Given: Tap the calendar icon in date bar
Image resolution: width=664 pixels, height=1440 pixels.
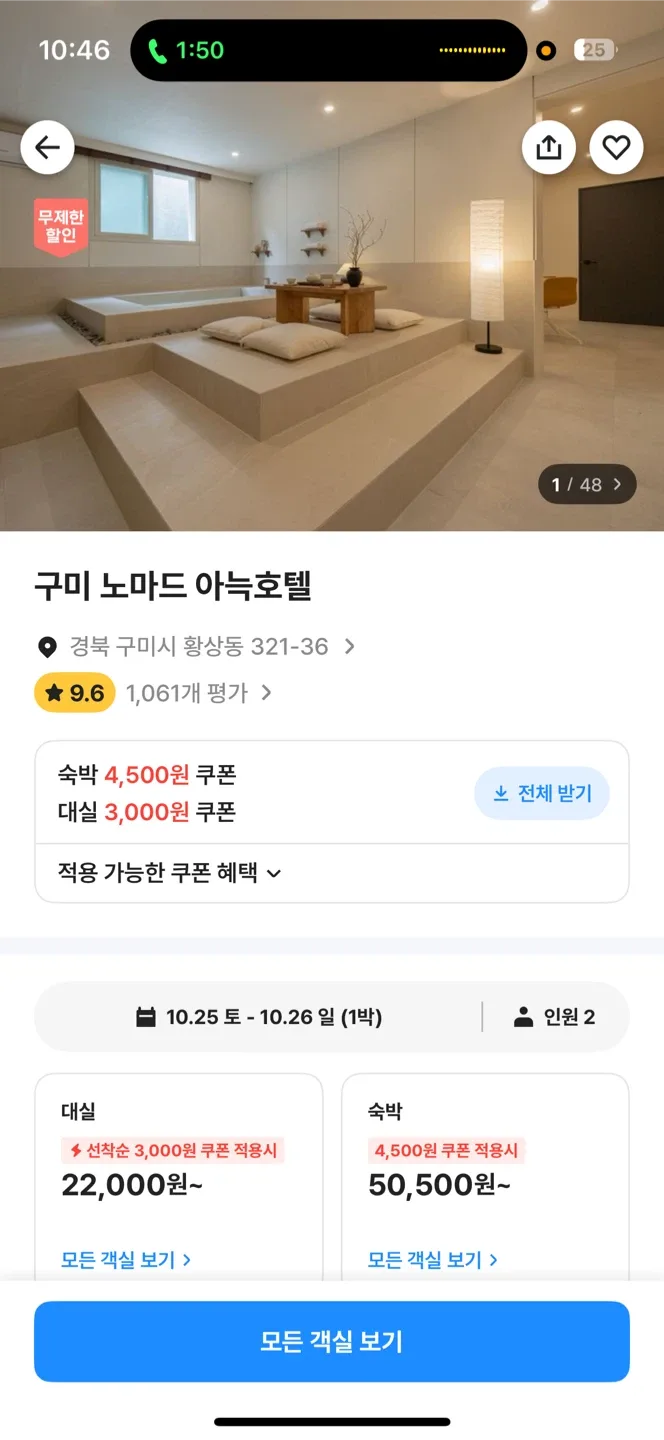Looking at the screenshot, I should (x=146, y=1017).
